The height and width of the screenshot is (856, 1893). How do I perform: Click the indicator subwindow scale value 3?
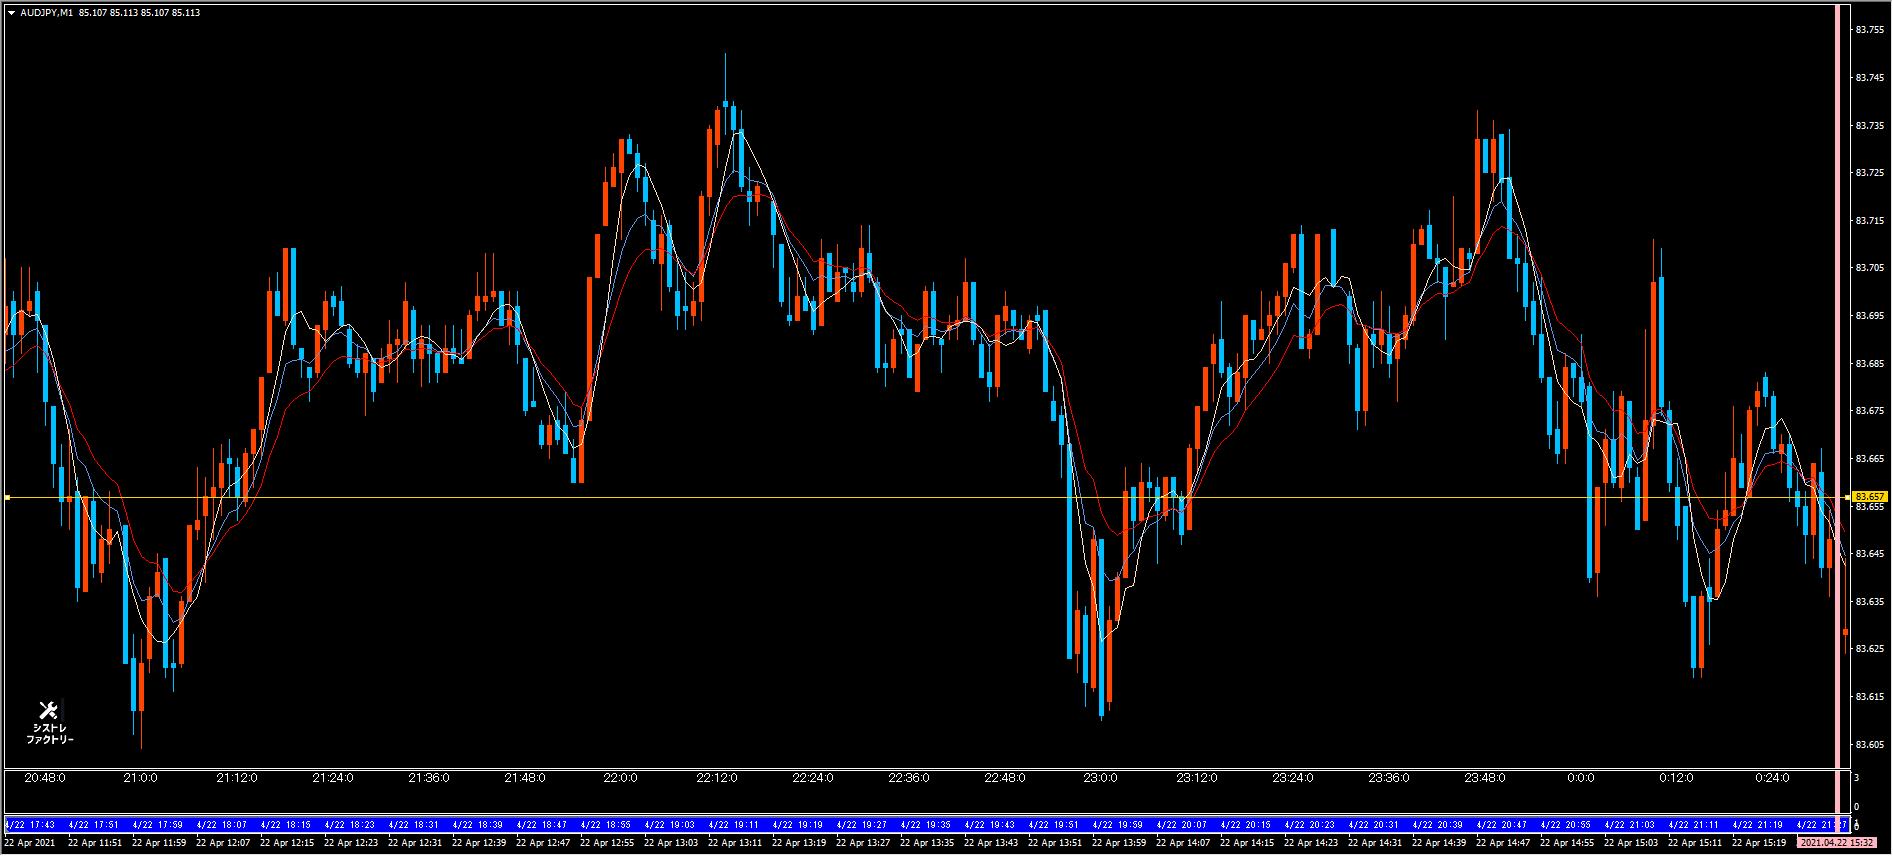click(x=1857, y=777)
